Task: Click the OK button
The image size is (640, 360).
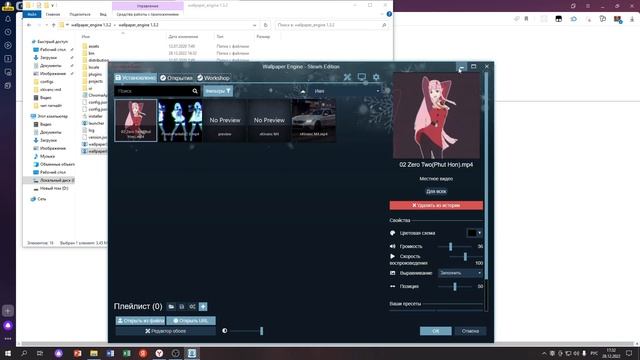Action: point(436,331)
